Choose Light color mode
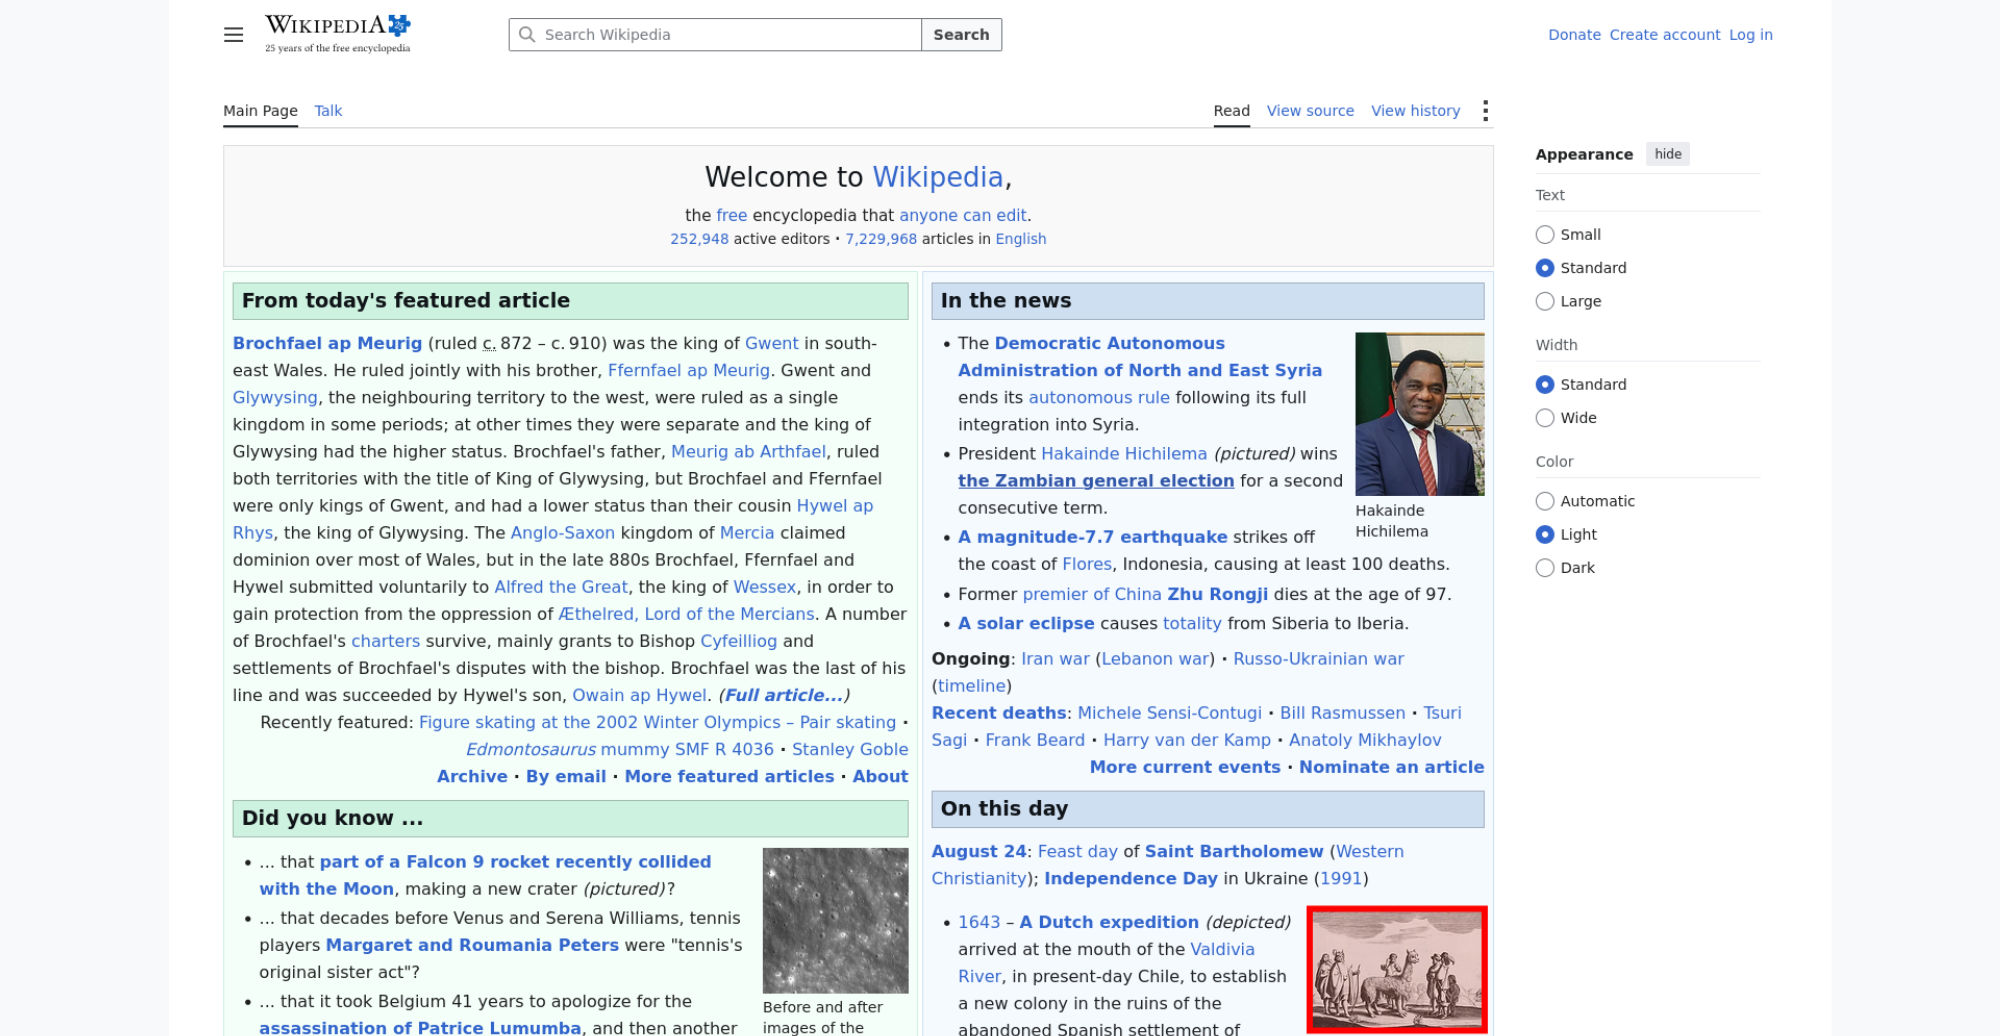 point(1545,534)
